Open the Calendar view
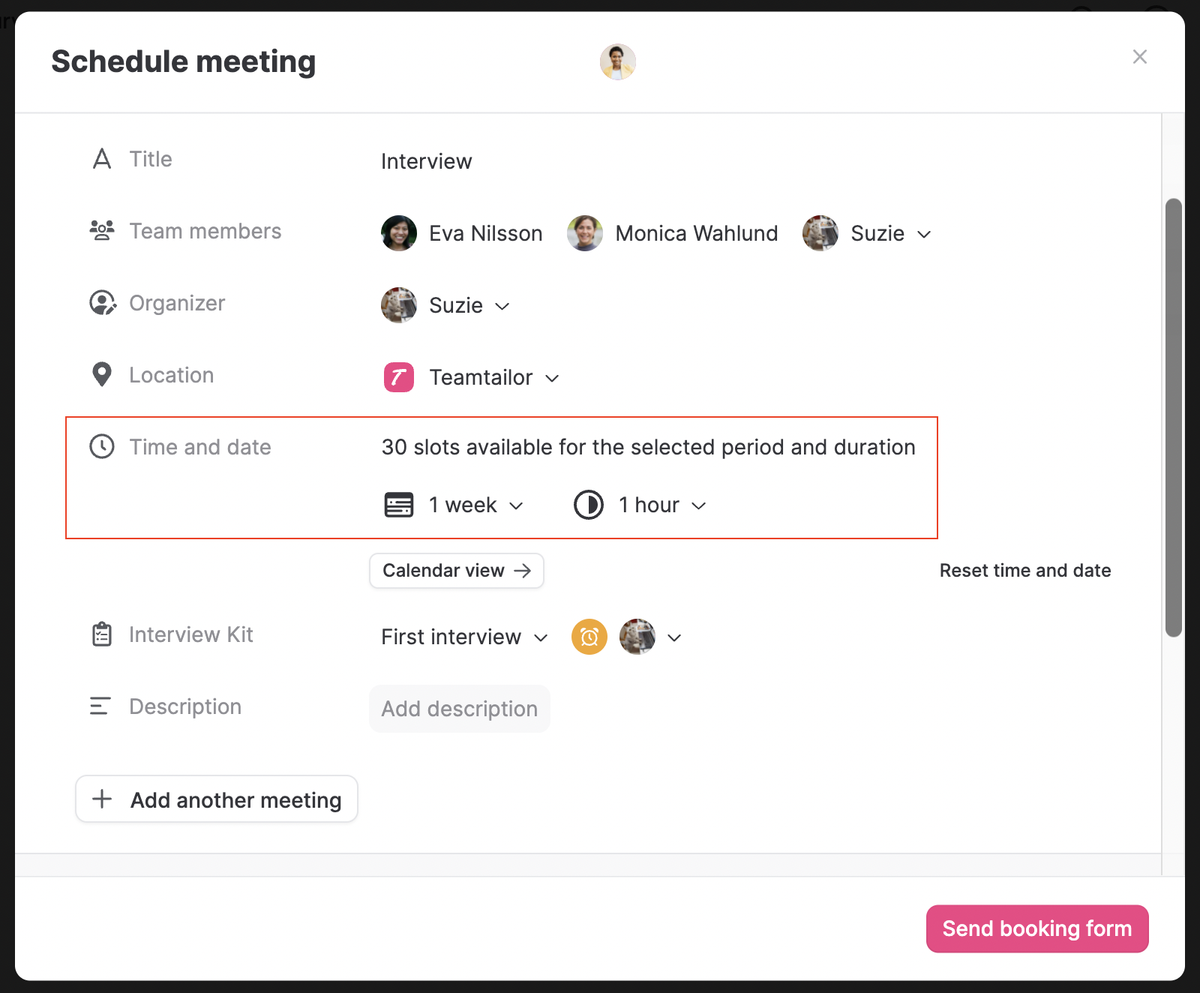Viewport: 1200px width, 993px height. pos(456,571)
